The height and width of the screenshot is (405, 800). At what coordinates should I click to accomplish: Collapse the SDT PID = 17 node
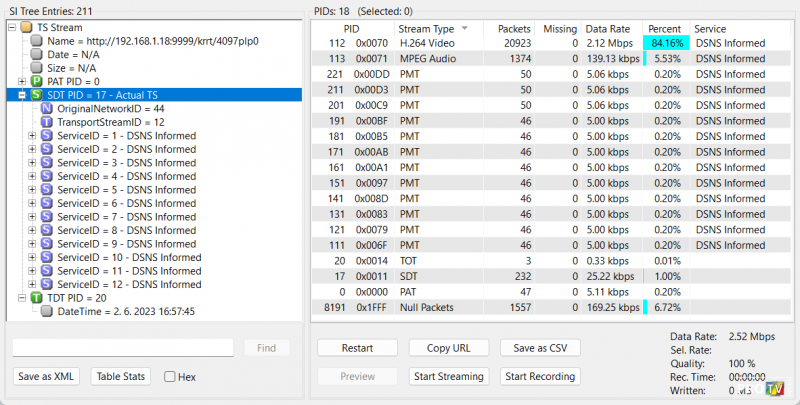pyautogui.click(x=23, y=94)
